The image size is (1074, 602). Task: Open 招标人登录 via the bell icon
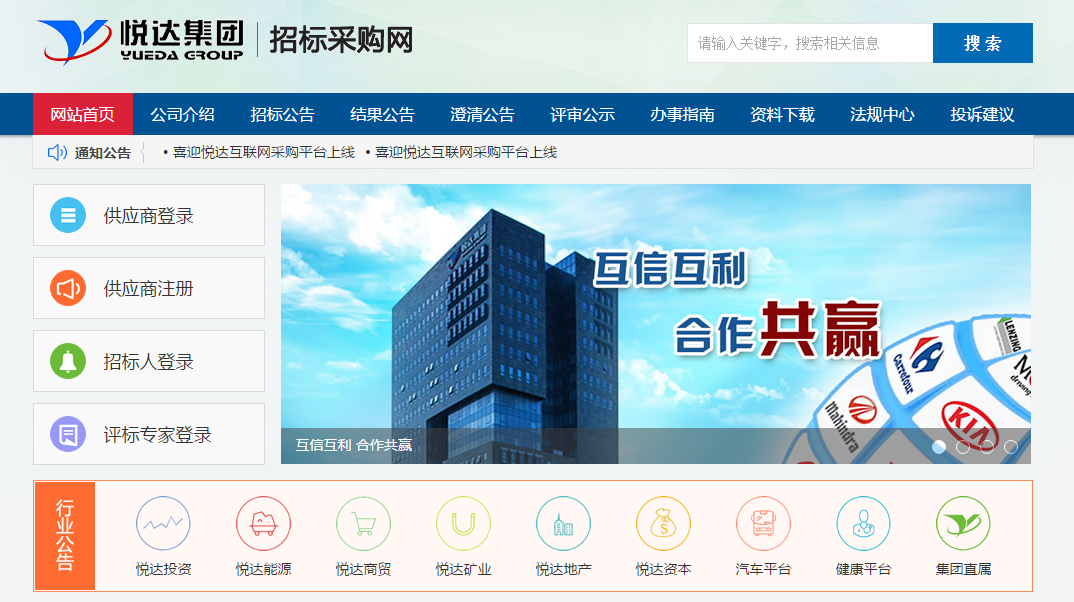pyautogui.click(x=67, y=361)
